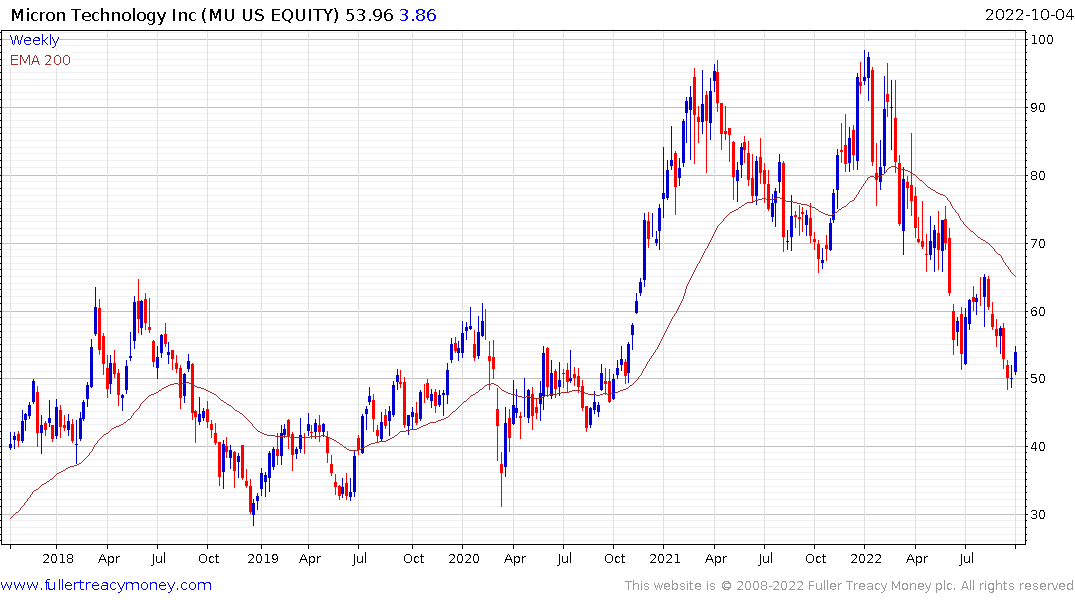Image resolution: width=1075 pixels, height=600 pixels.
Task: Select the 2019 time axis label
Action: [x=263, y=559]
